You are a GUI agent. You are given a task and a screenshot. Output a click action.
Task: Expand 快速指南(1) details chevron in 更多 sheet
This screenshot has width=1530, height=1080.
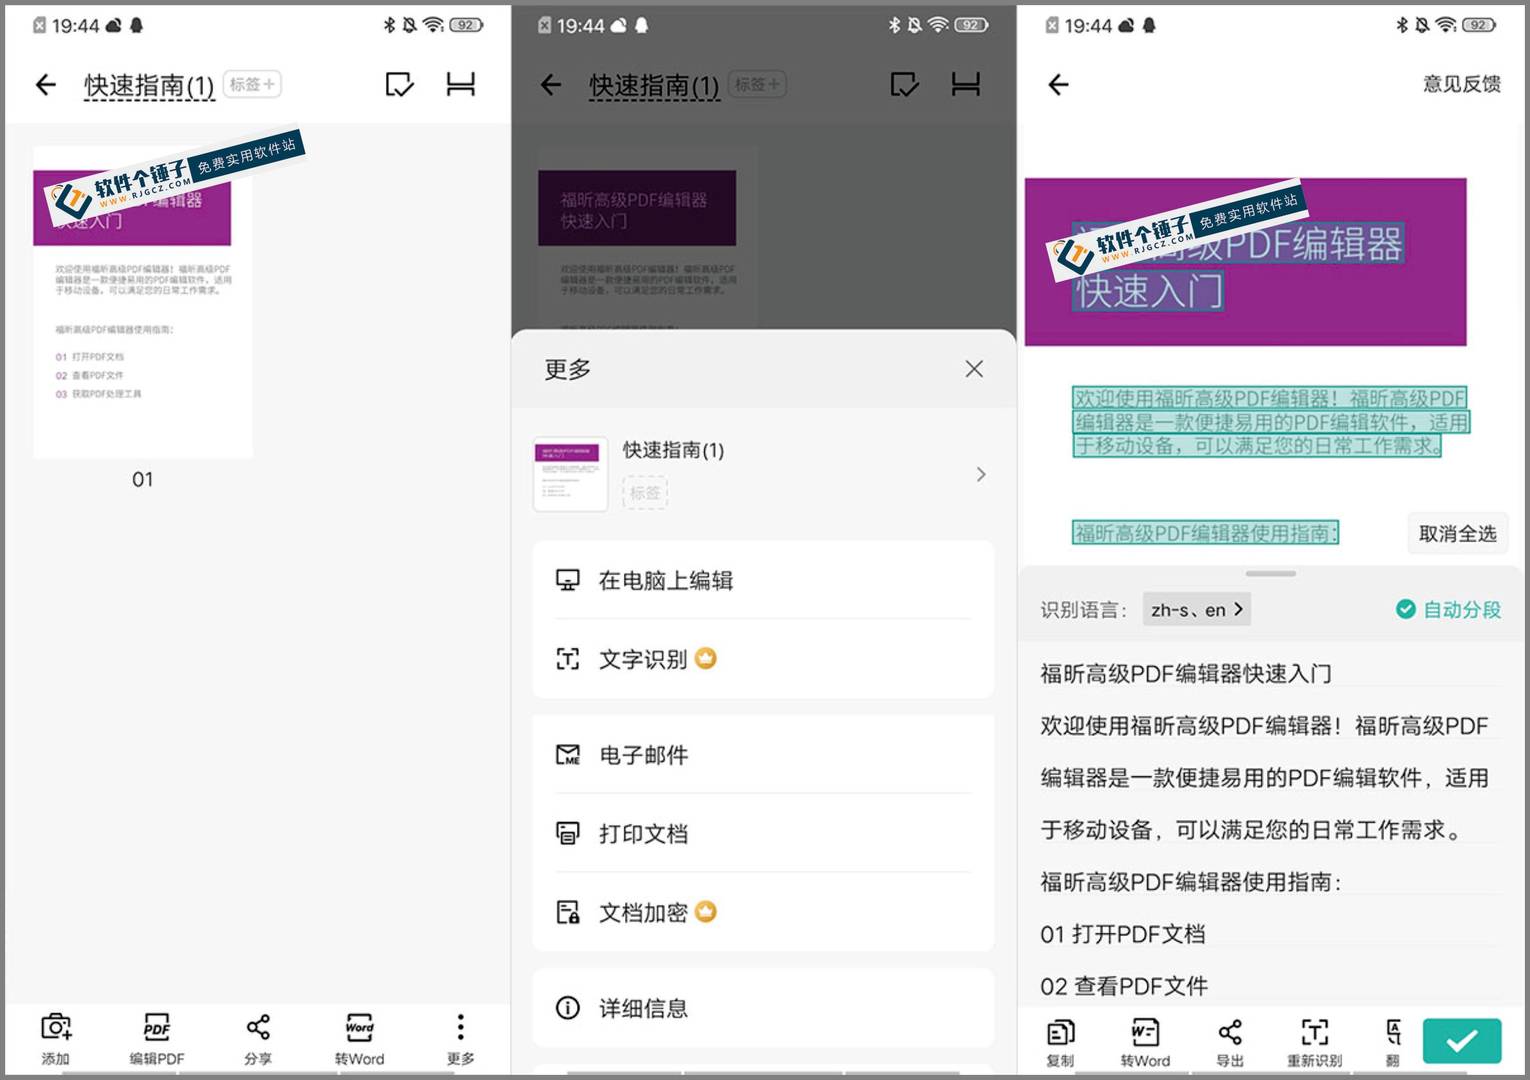[981, 474]
